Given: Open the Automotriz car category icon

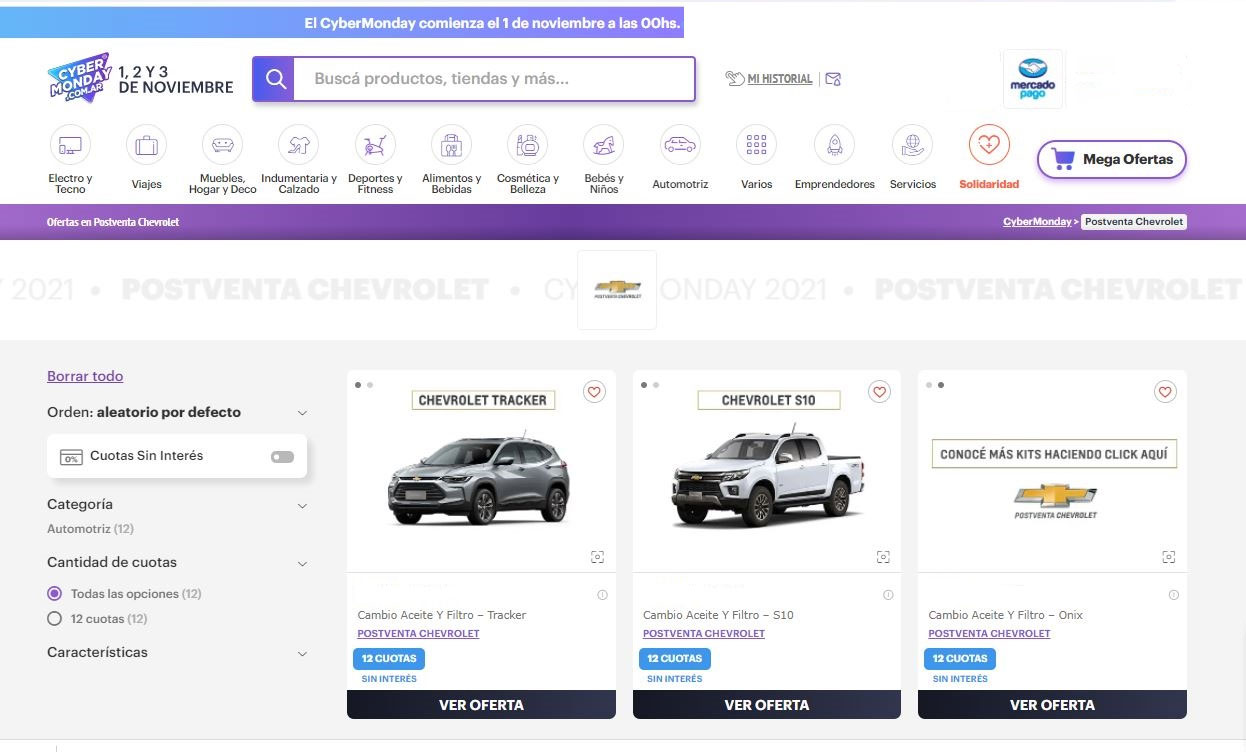Looking at the screenshot, I should [680, 146].
